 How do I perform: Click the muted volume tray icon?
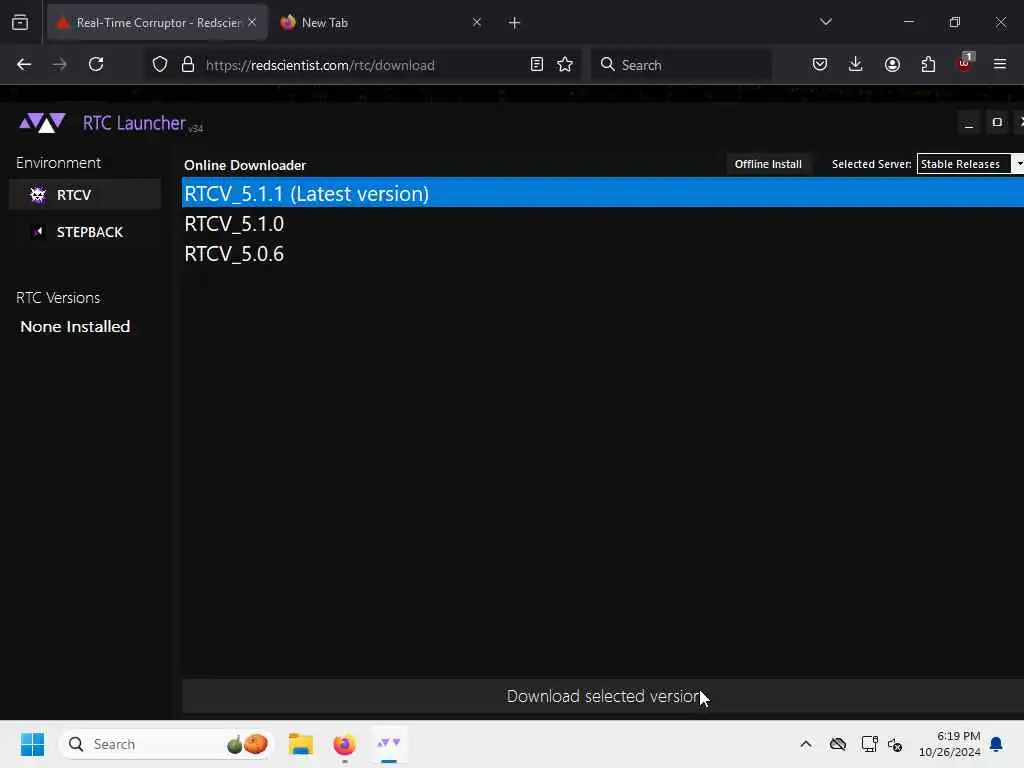pyautogui.click(x=895, y=744)
